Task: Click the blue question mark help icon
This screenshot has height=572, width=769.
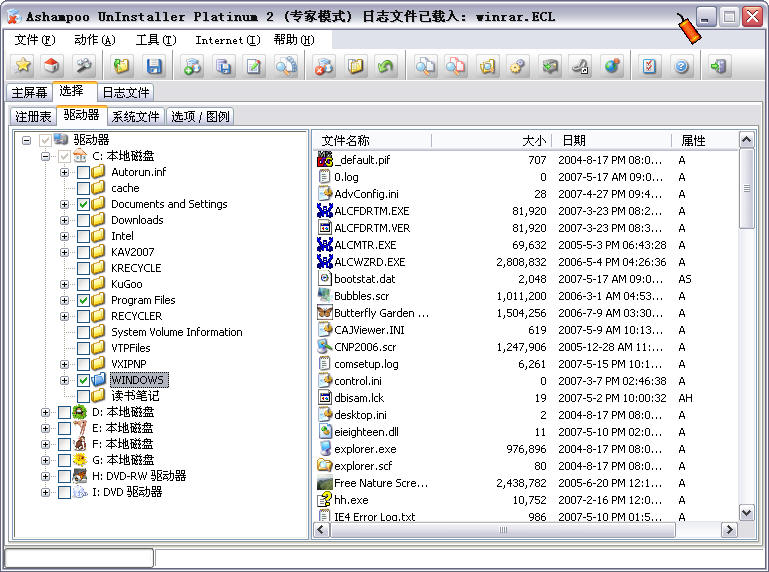Action: pos(681,66)
